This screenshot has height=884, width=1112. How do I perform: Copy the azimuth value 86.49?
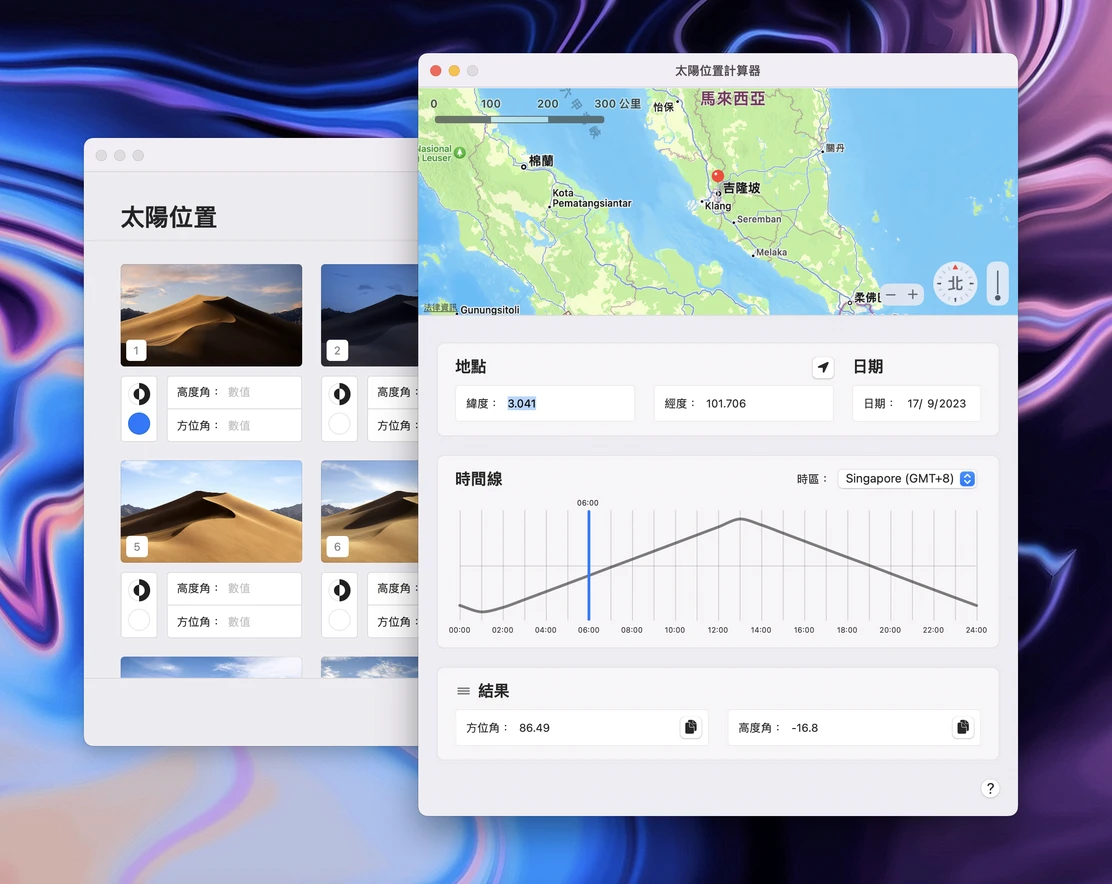click(x=690, y=727)
